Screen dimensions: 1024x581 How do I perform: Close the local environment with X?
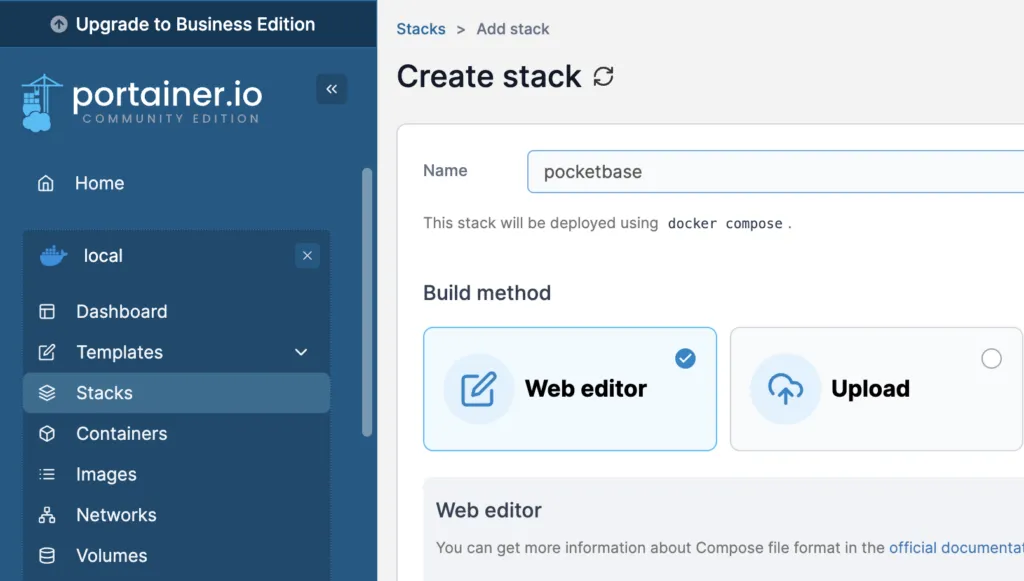point(307,256)
